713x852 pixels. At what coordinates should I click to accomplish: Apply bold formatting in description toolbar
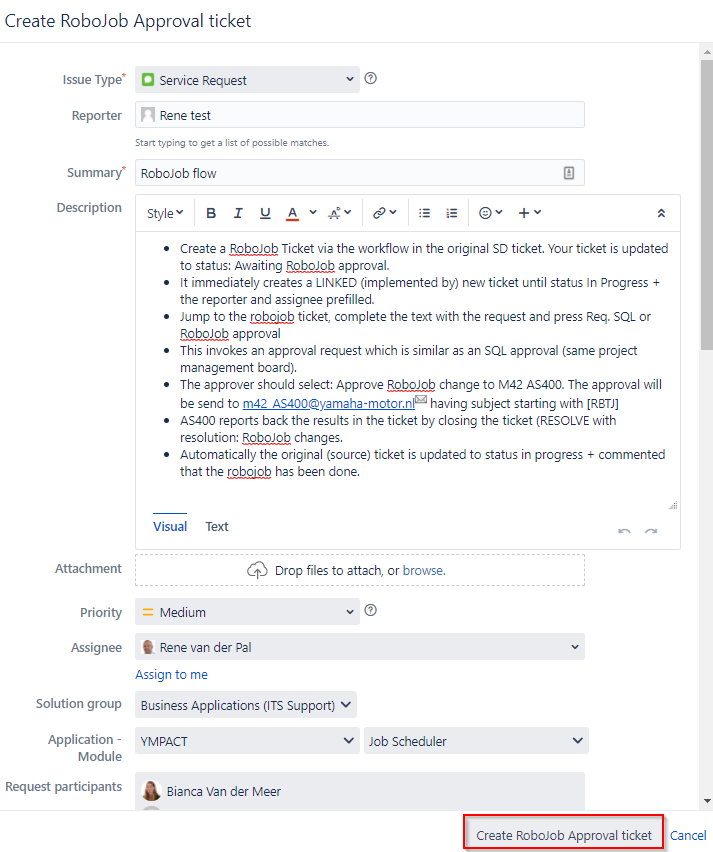(211, 213)
